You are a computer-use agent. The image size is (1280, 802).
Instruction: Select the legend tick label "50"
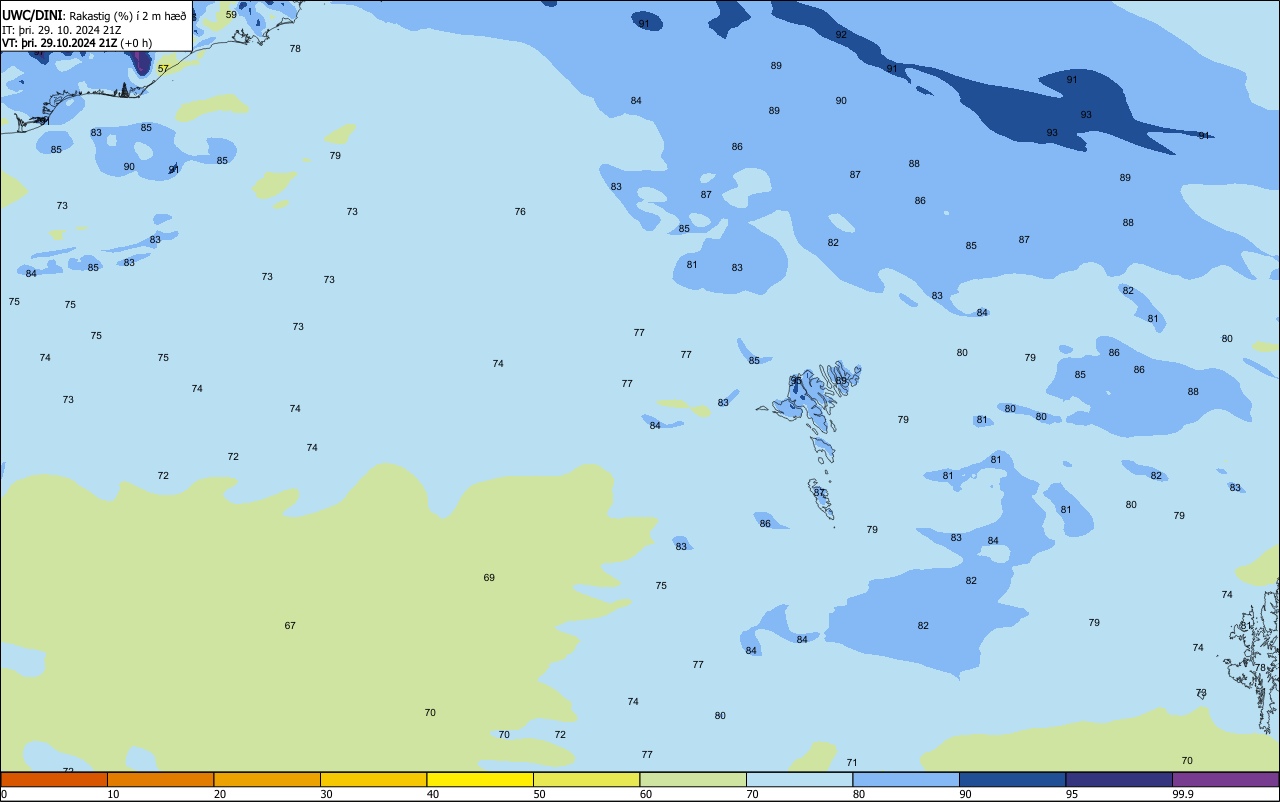pyautogui.click(x=539, y=794)
